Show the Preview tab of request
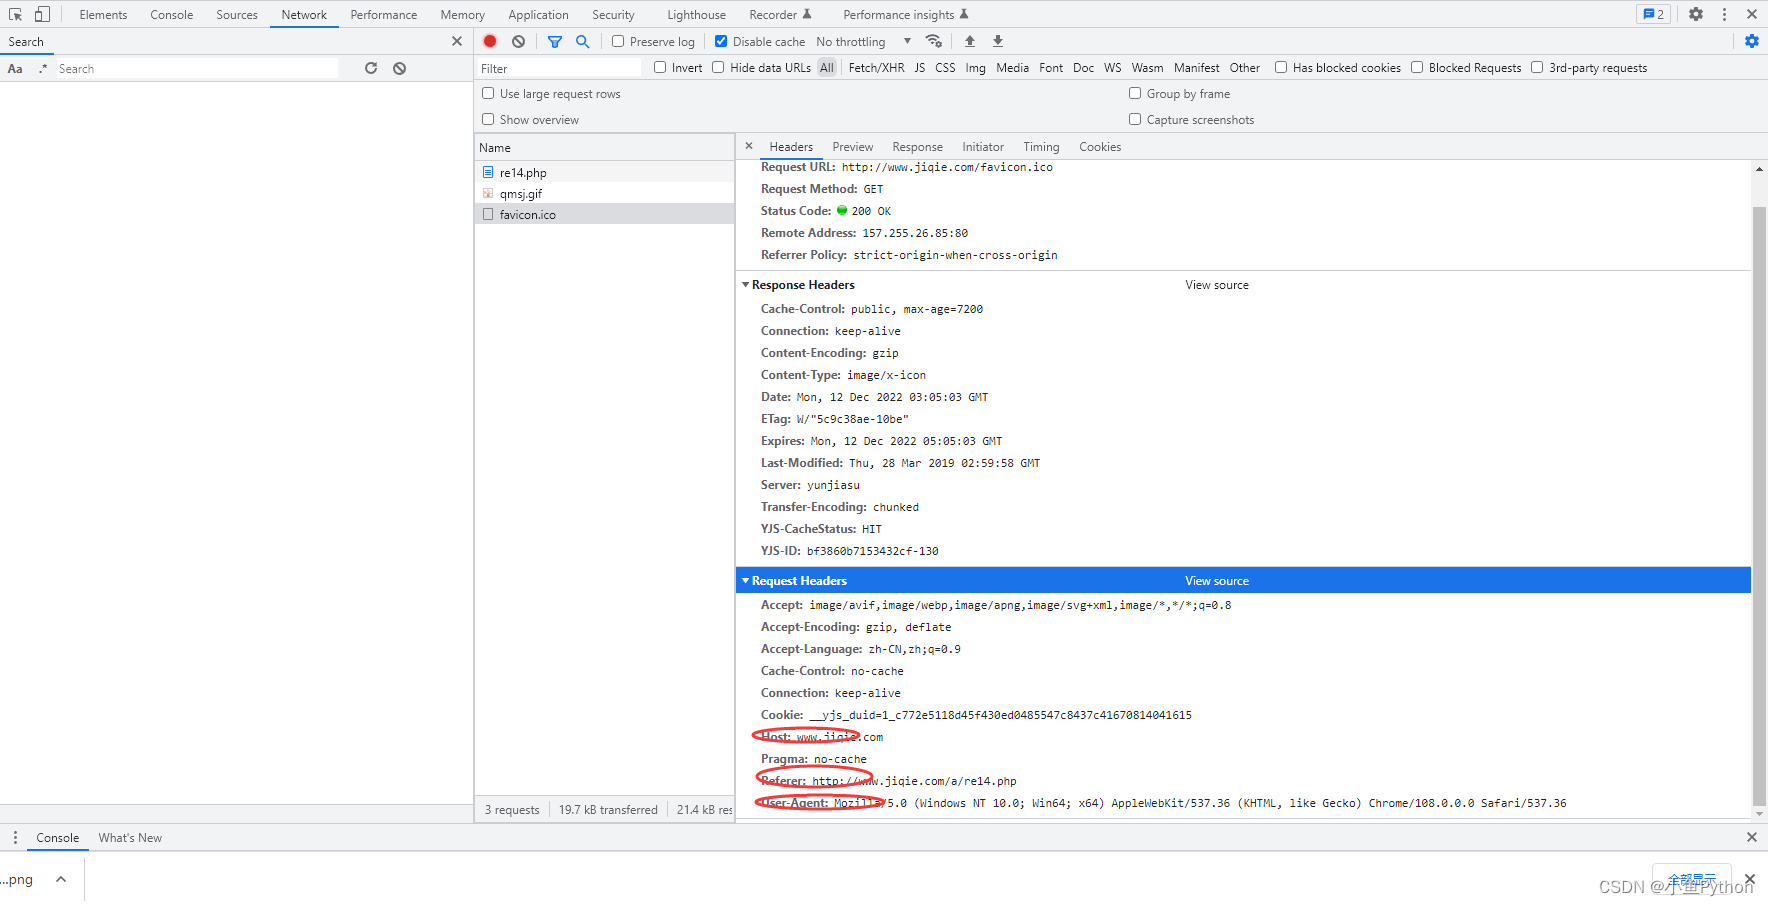The image size is (1768, 906). (853, 146)
